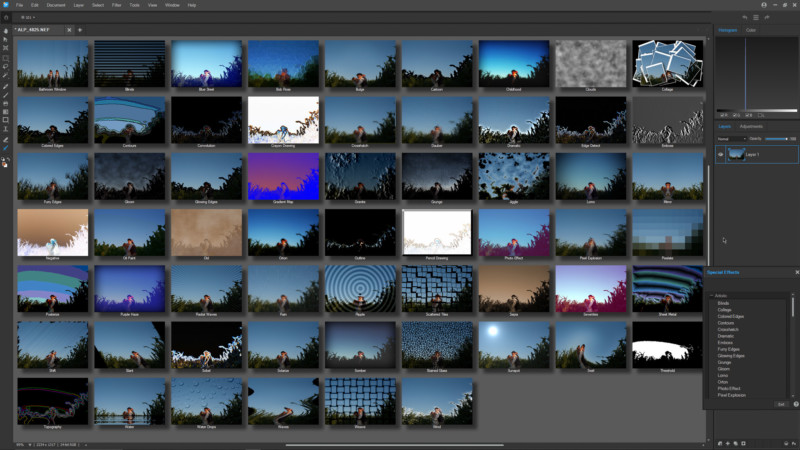Select Glowing Edges in effects list
The image size is (800, 450).
731,356
